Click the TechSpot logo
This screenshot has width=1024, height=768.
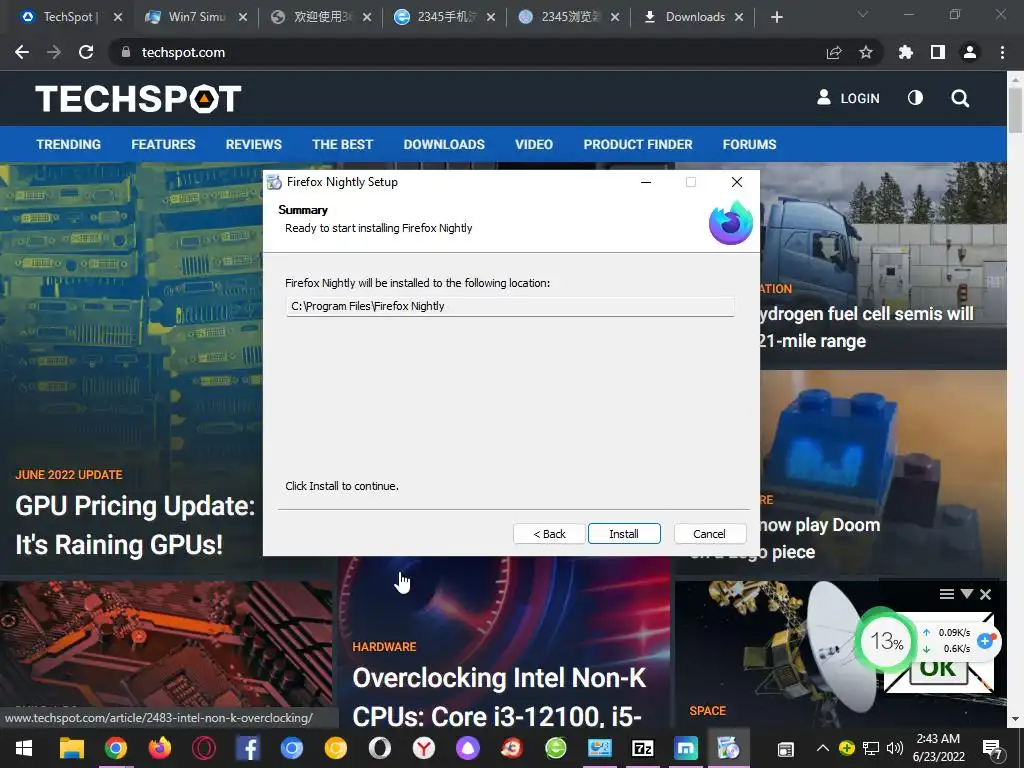coord(138,99)
